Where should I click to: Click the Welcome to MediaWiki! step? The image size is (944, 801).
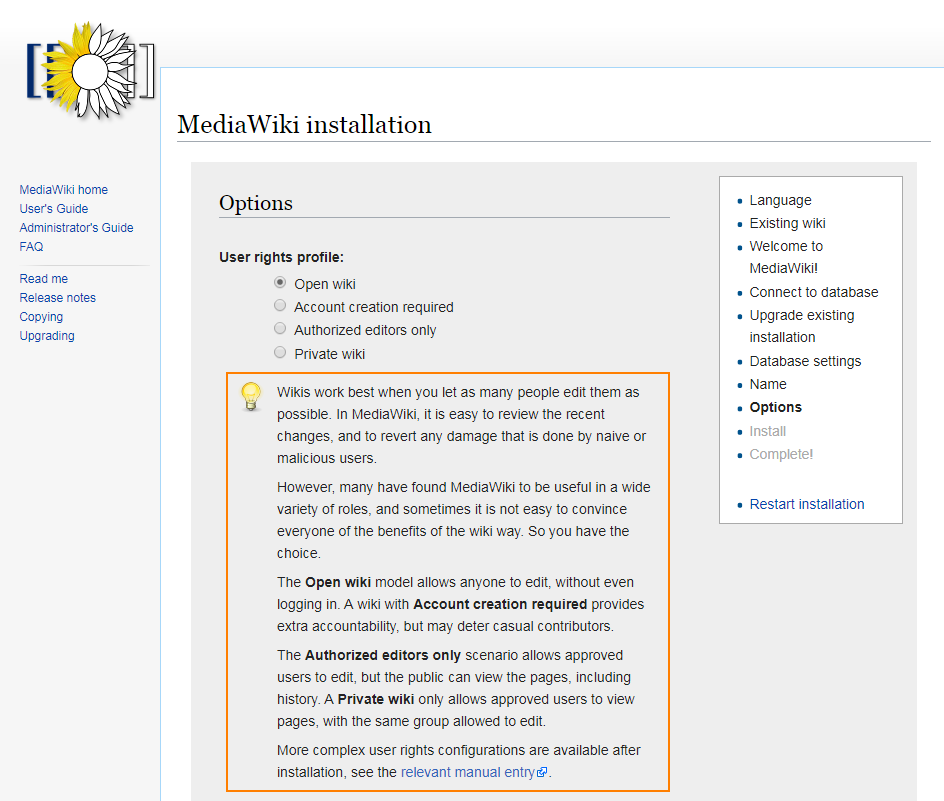[x=786, y=257]
